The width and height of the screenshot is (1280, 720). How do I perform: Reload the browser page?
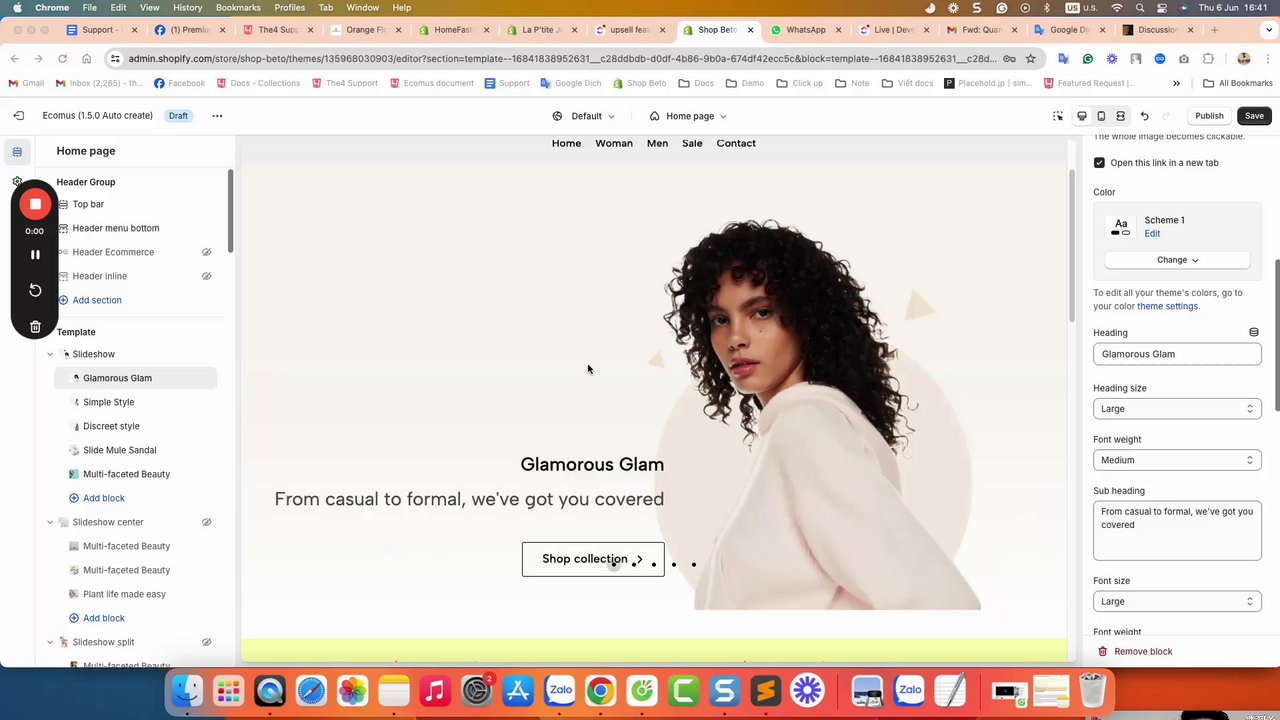[62, 58]
